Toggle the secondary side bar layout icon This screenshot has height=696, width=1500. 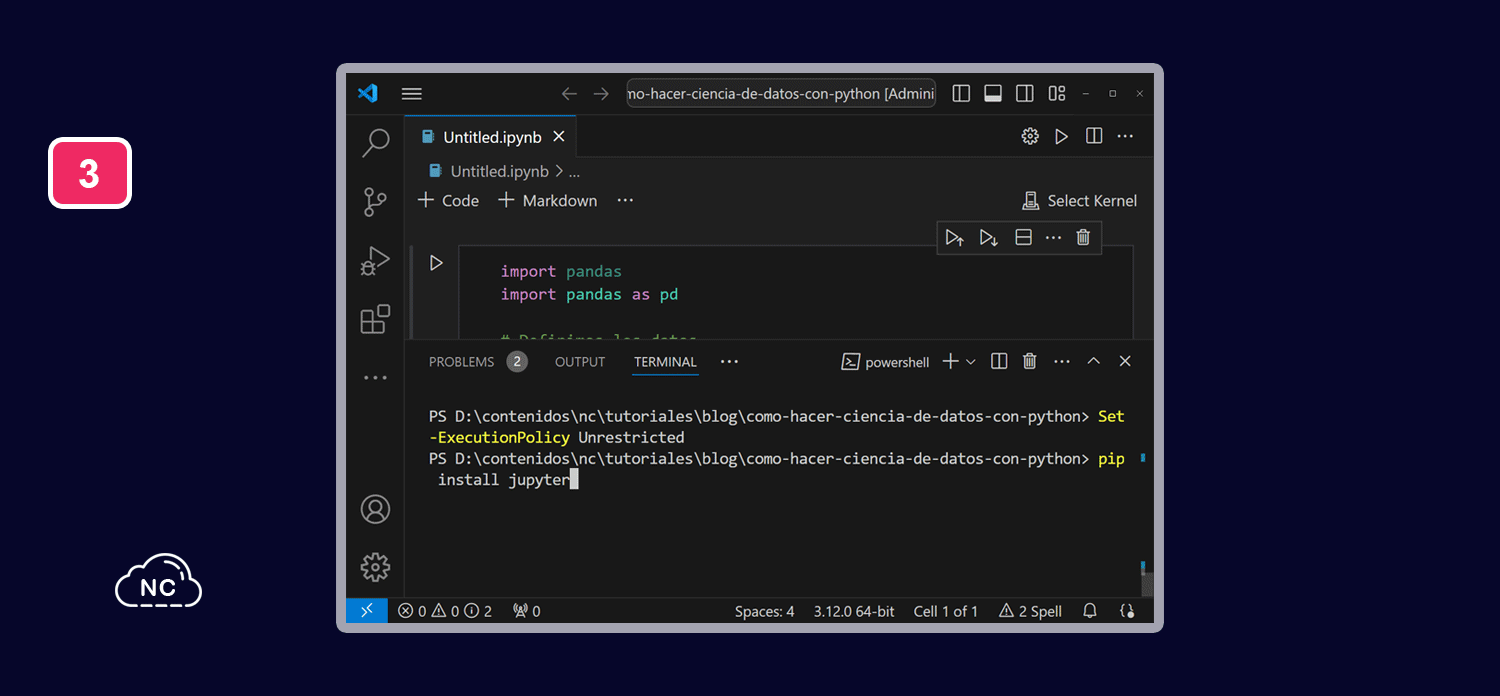coord(1025,93)
